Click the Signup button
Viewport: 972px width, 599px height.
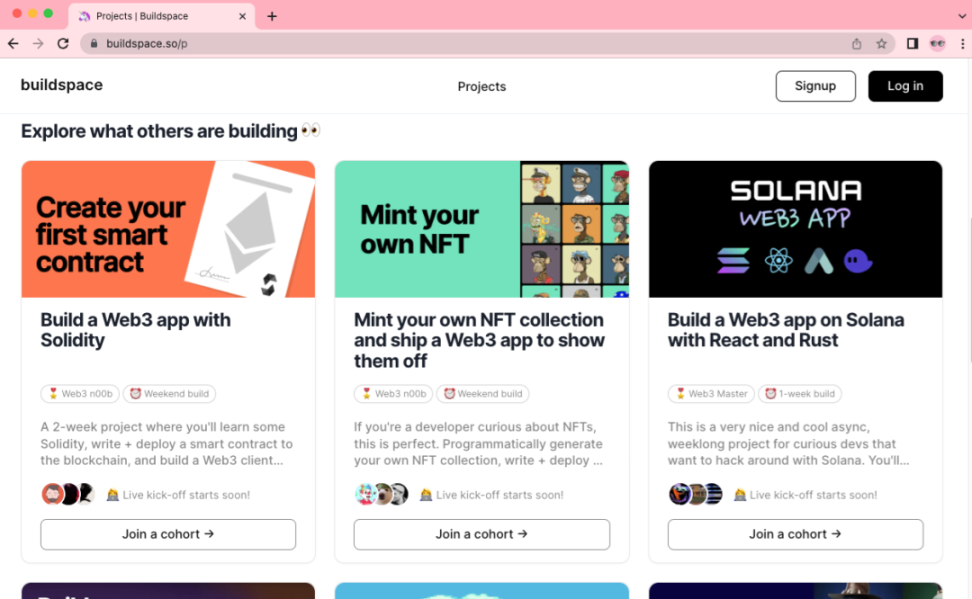point(815,86)
